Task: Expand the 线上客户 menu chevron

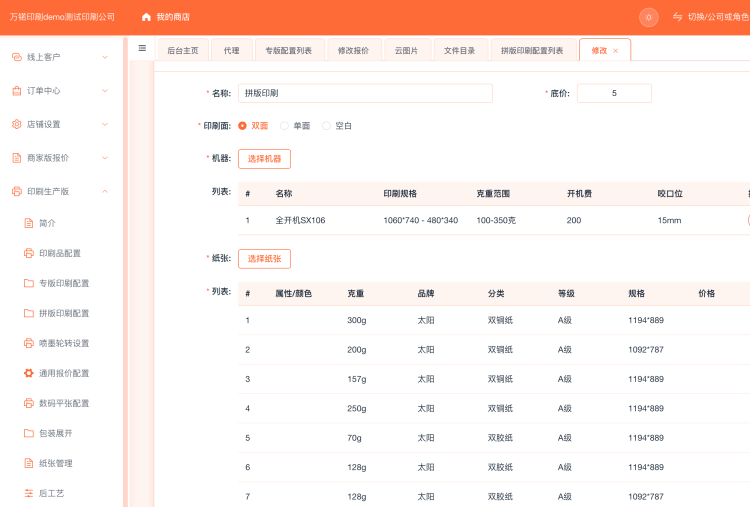Action: coord(105,57)
